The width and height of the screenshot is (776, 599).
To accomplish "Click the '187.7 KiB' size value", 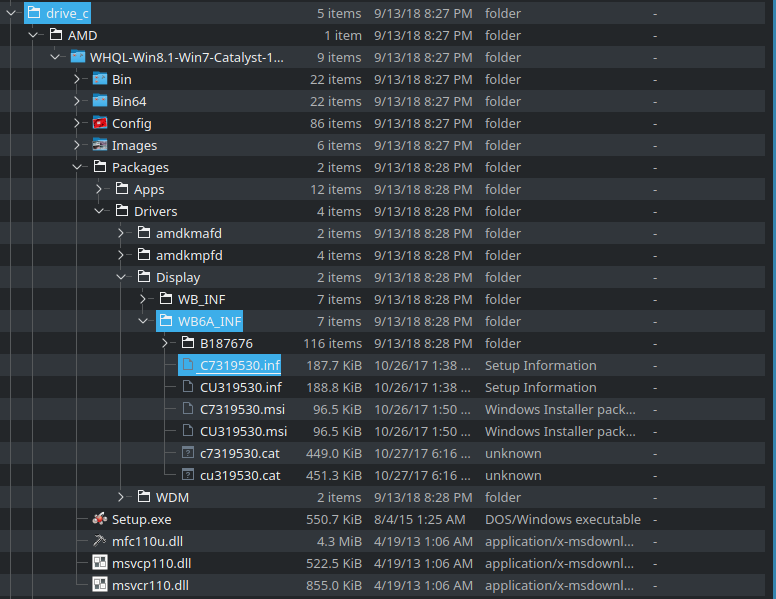I will pyautogui.click(x=334, y=365).
